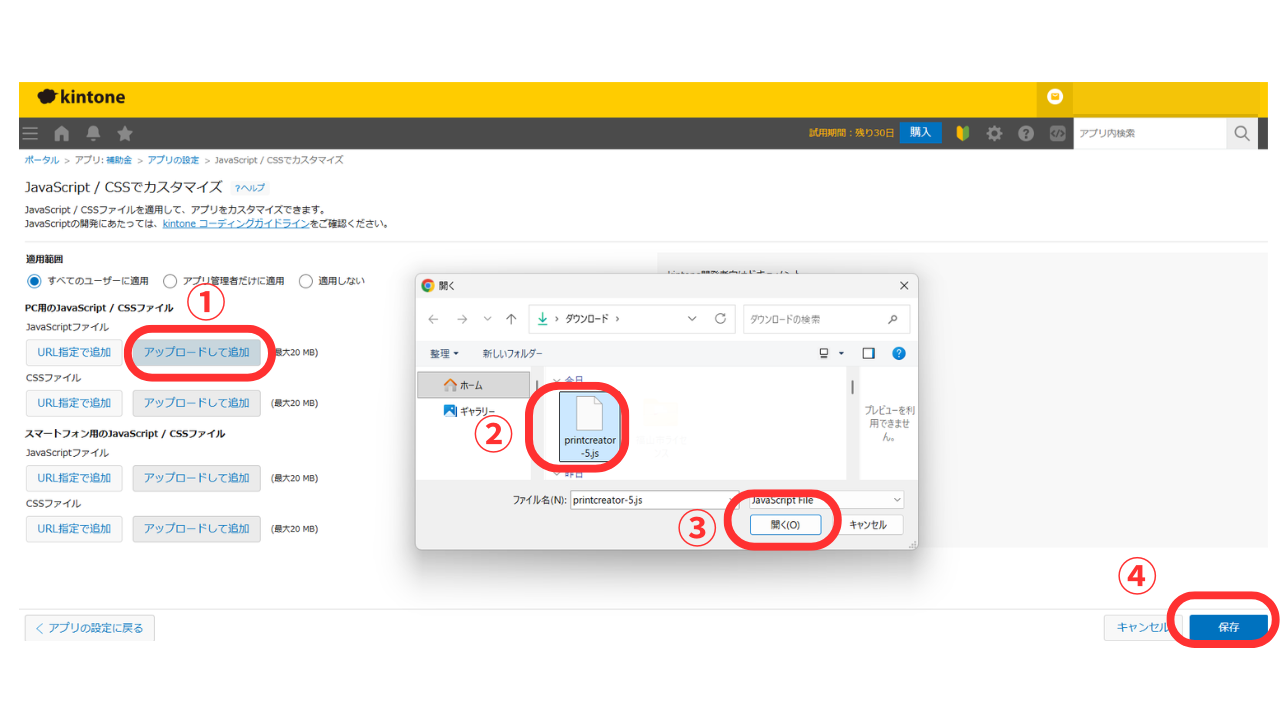Screen dimensions: 1280x720
Task: Click the developer code icon in the header
Action: pyautogui.click(x=1057, y=133)
